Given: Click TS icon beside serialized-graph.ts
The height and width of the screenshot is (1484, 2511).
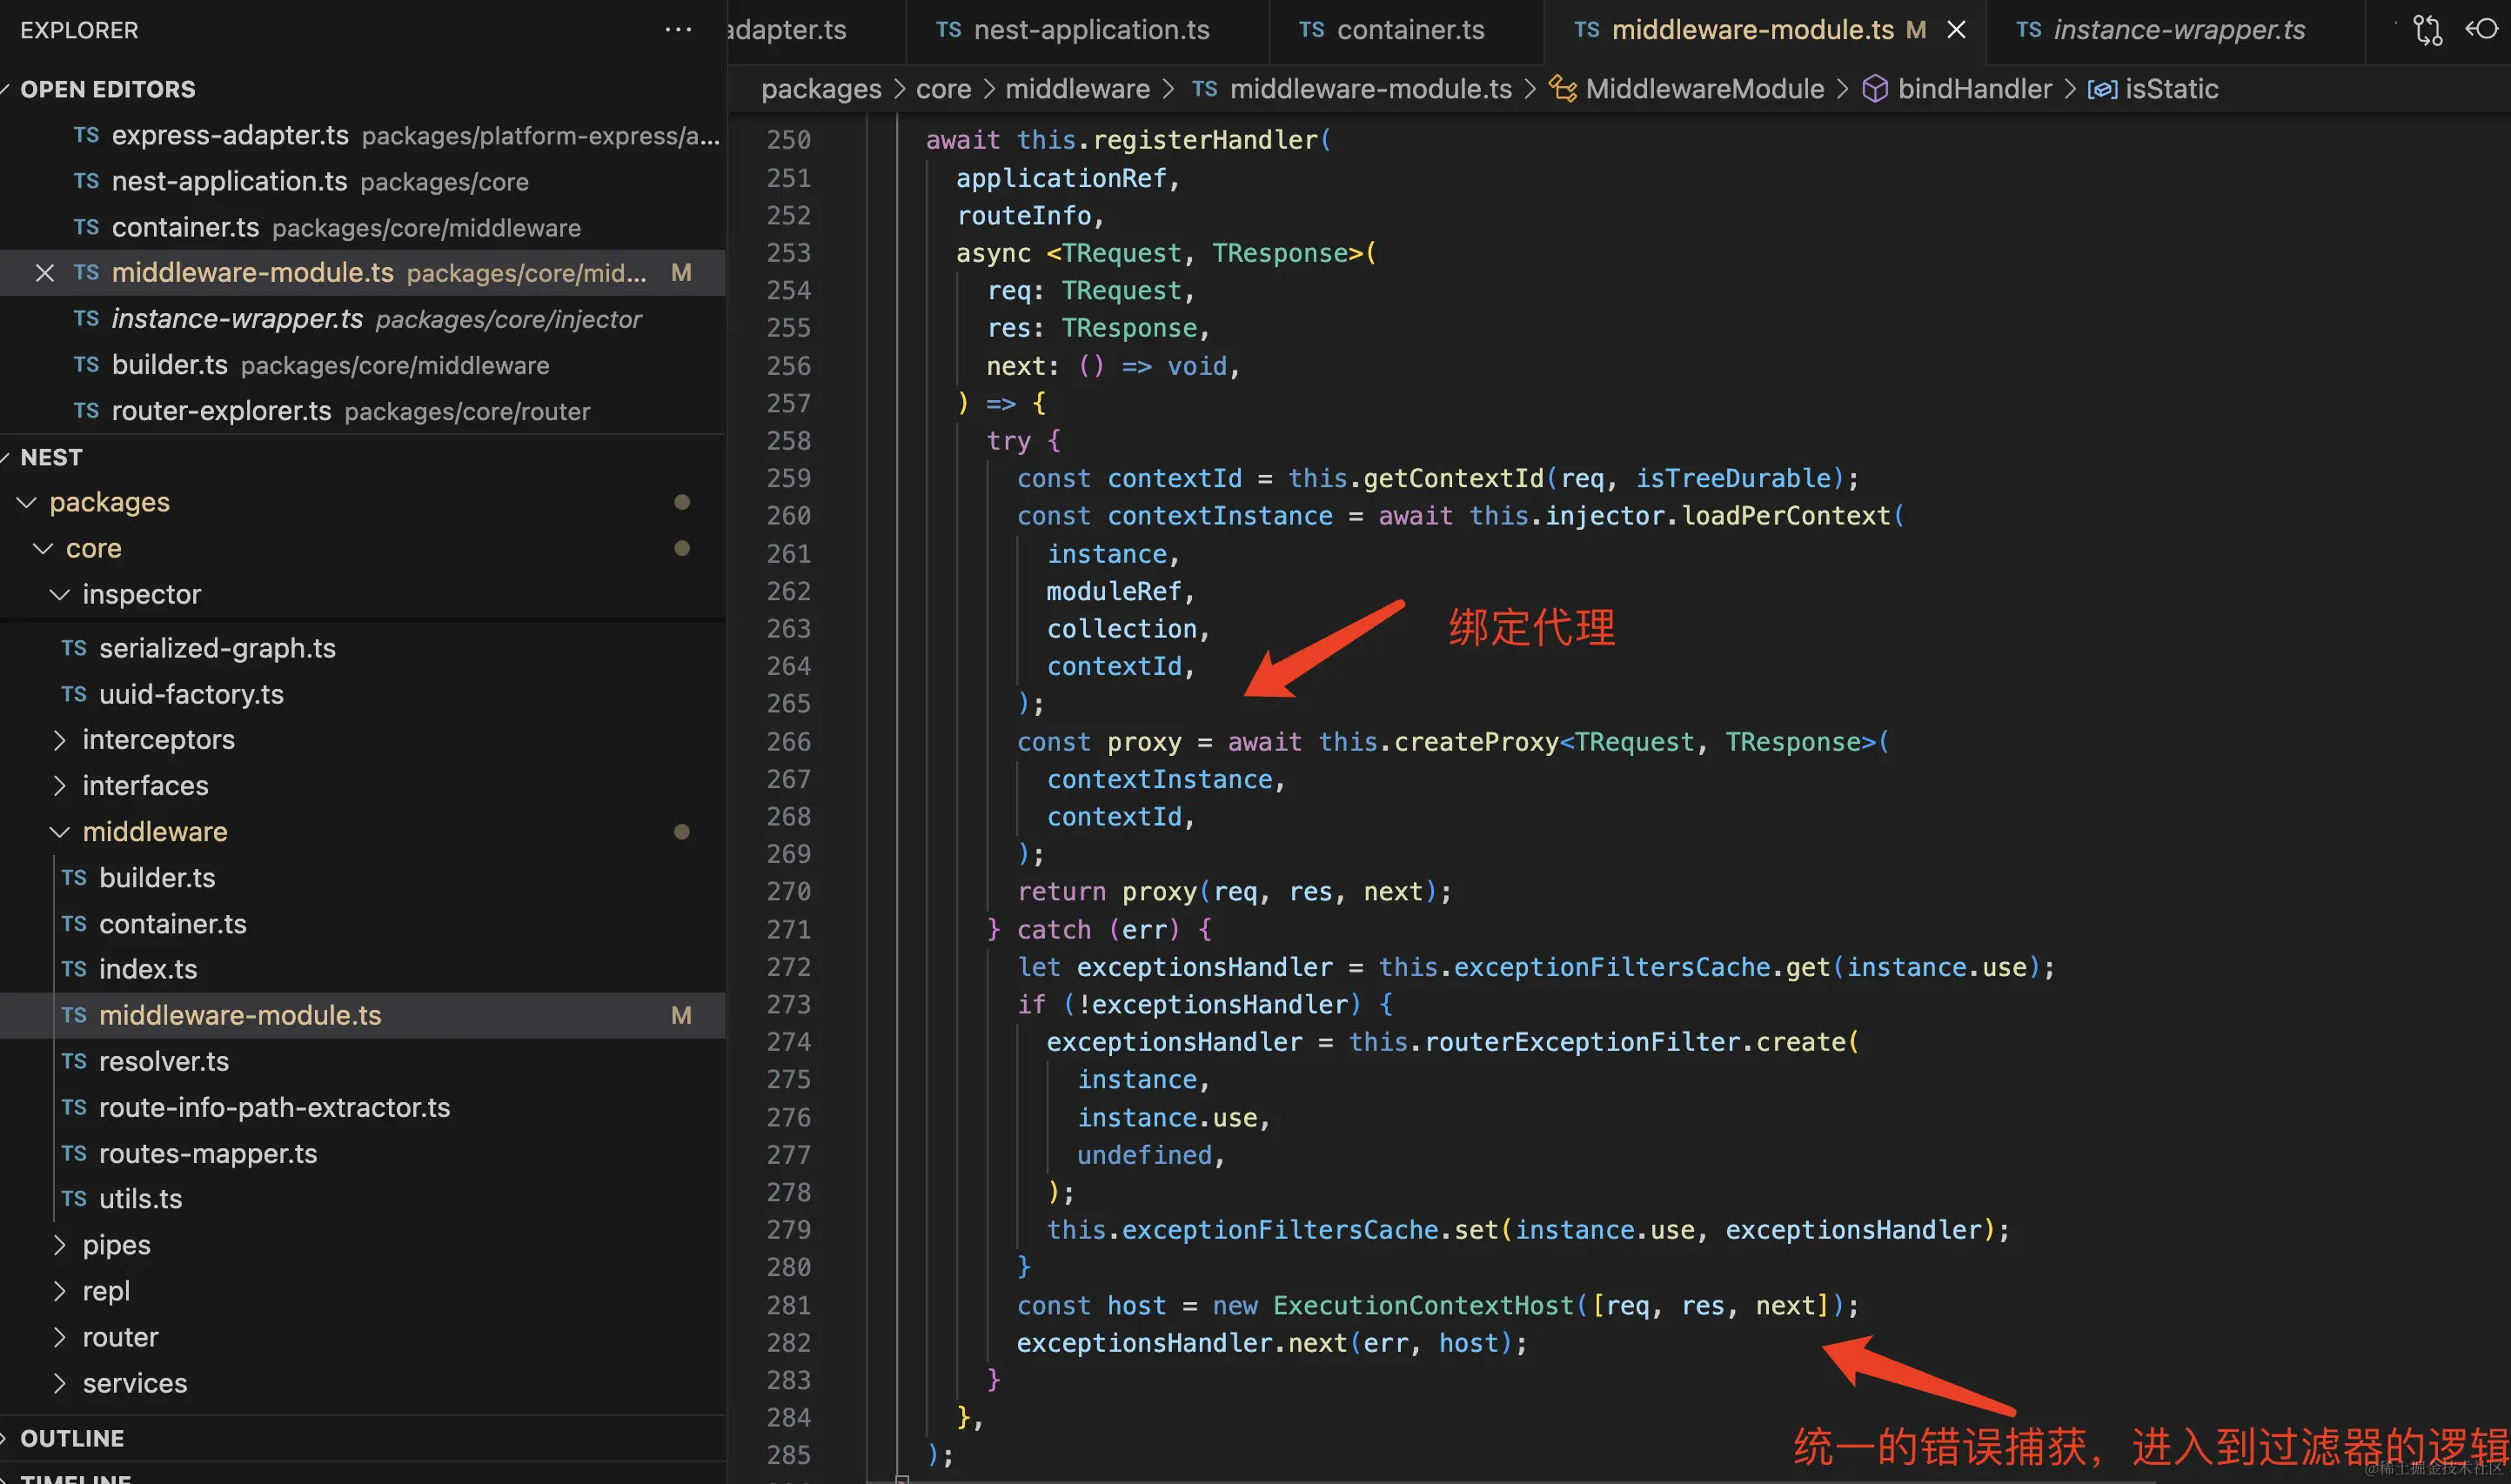Looking at the screenshot, I should click(74, 648).
